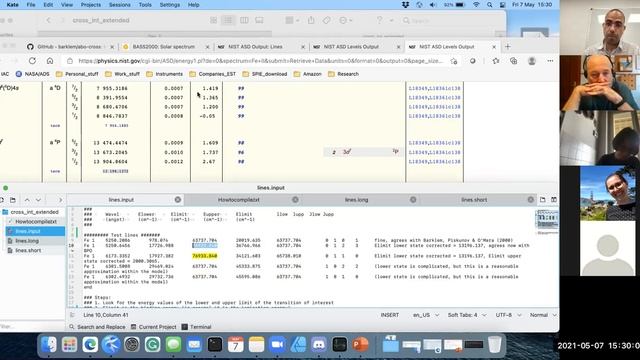Viewport: 640px width, 360px height.
Task: Close the lines.long editor tab
Action: [x=413, y=200]
